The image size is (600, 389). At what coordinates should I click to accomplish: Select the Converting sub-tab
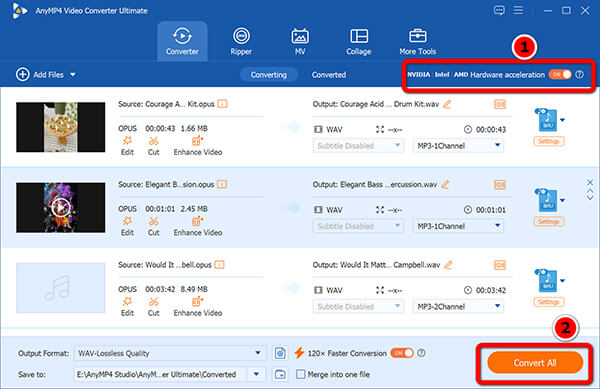pyautogui.click(x=269, y=75)
